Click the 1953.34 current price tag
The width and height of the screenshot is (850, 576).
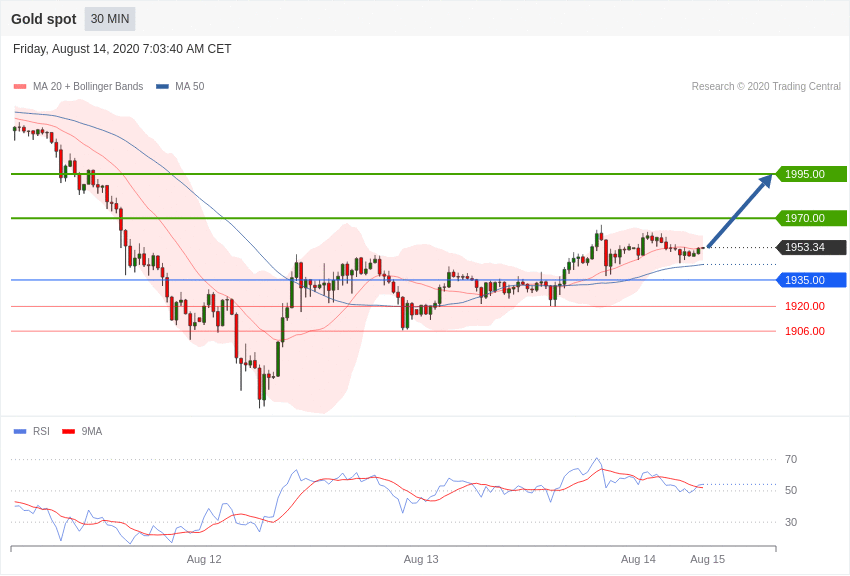812,247
